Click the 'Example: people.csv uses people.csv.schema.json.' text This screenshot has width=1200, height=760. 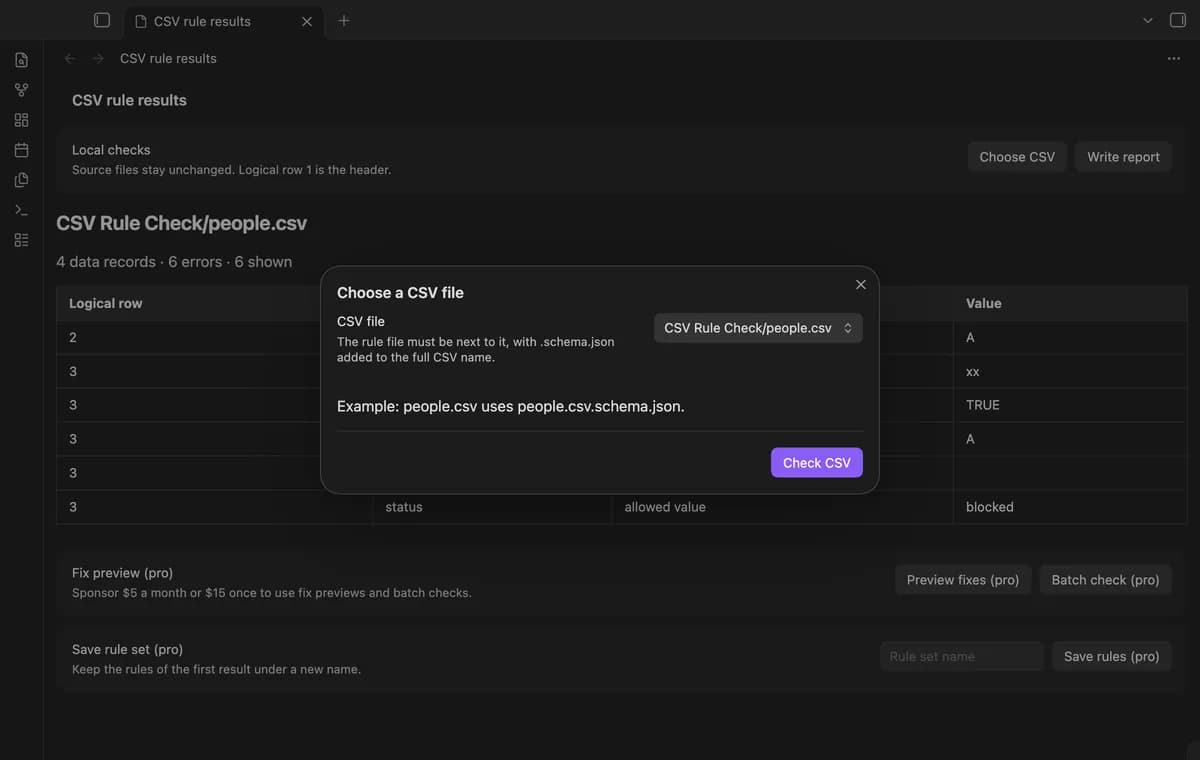click(511, 406)
